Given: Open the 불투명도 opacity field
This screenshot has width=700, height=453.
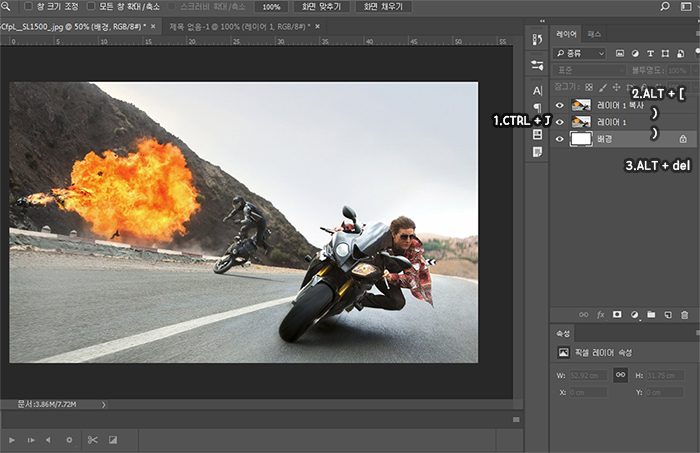Looking at the screenshot, I should (x=679, y=70).
